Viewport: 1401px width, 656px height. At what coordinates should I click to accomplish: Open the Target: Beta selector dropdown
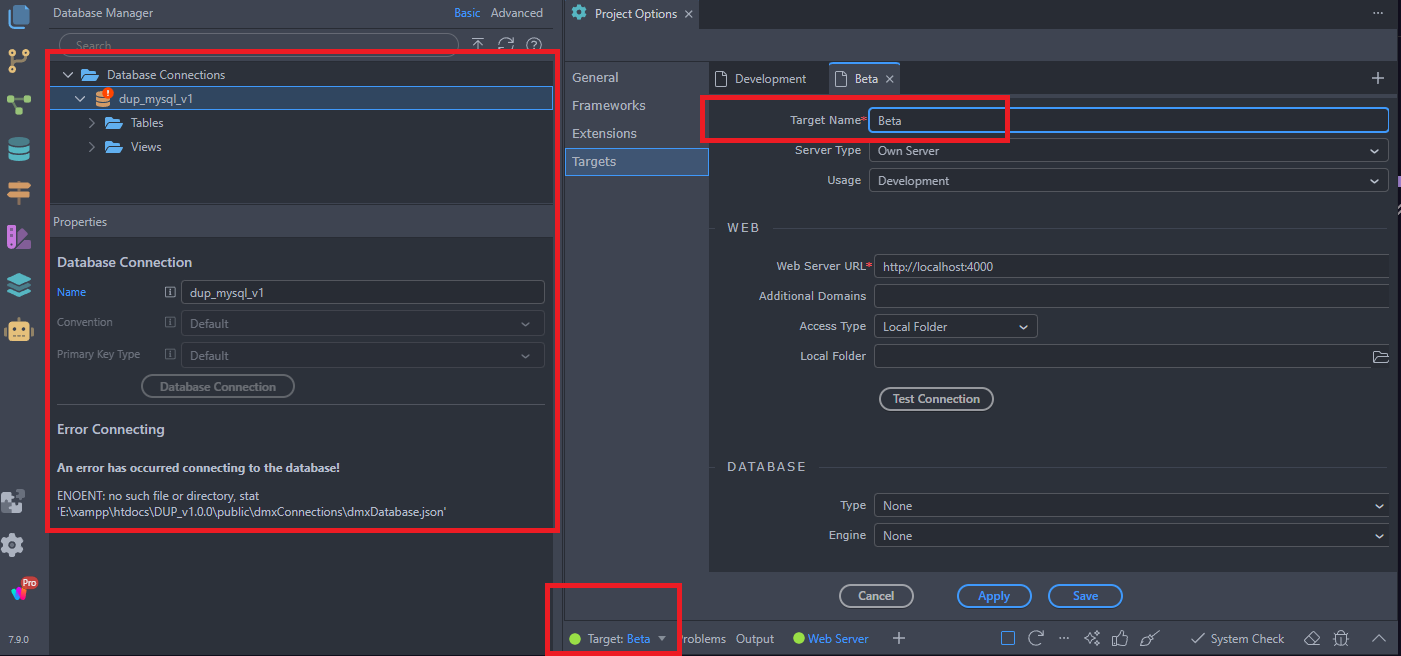(618, 639)
